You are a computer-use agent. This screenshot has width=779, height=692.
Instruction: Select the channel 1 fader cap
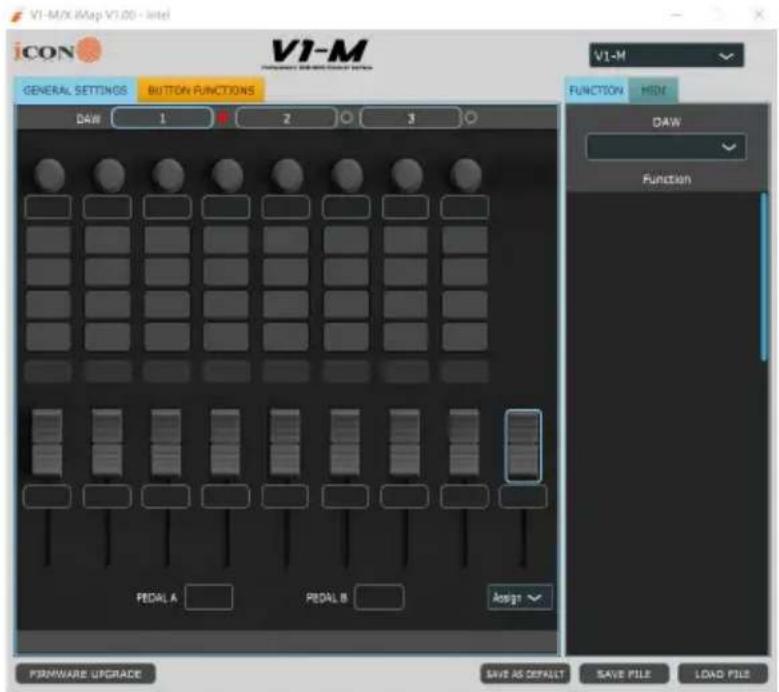47,442
